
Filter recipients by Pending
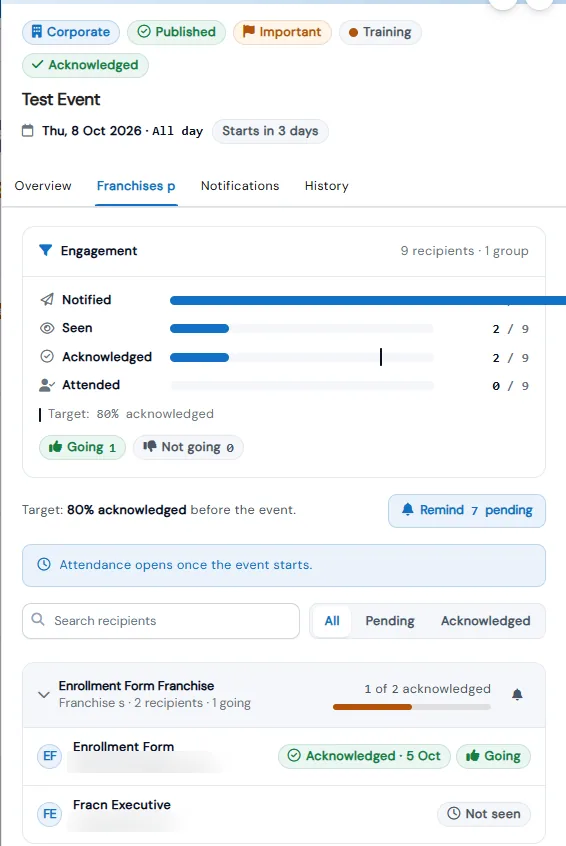point(390,621)
